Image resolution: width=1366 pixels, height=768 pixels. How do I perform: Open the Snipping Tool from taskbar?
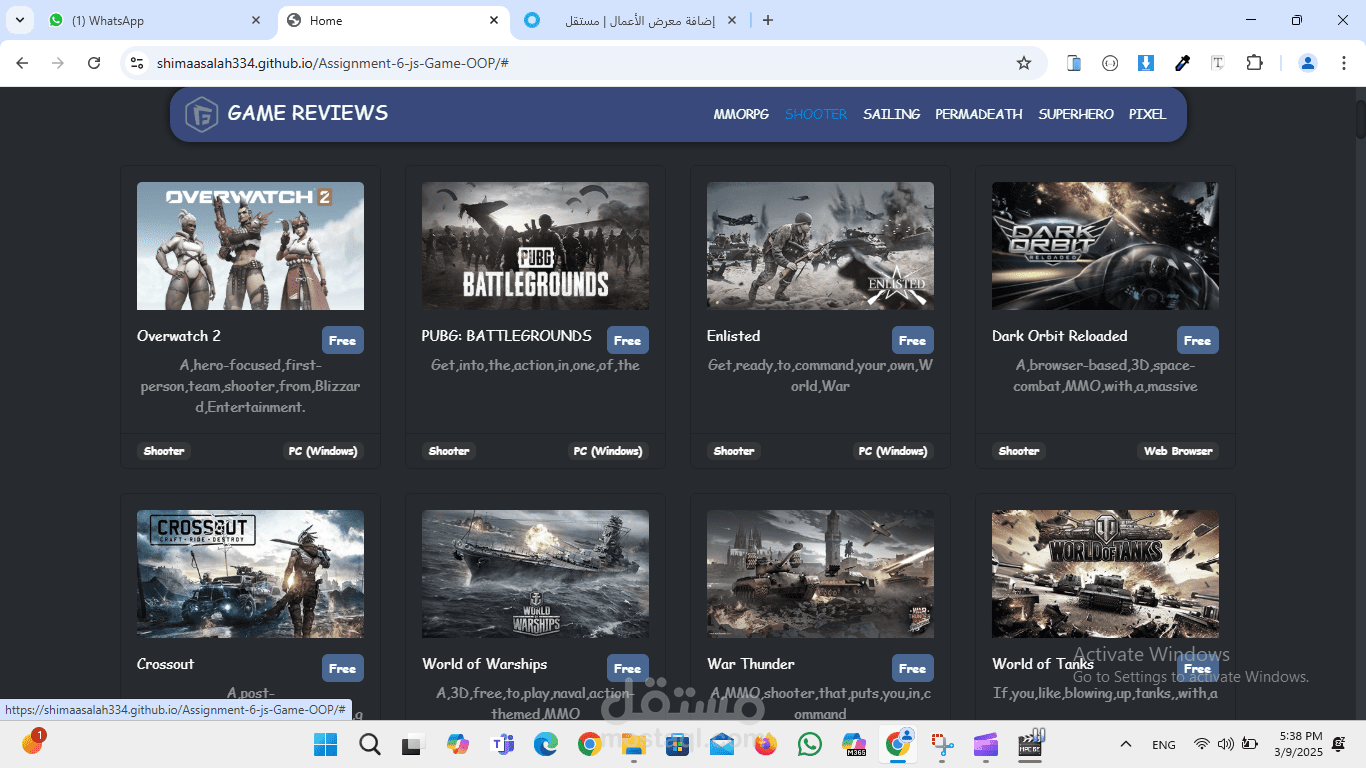click(942, 744)
